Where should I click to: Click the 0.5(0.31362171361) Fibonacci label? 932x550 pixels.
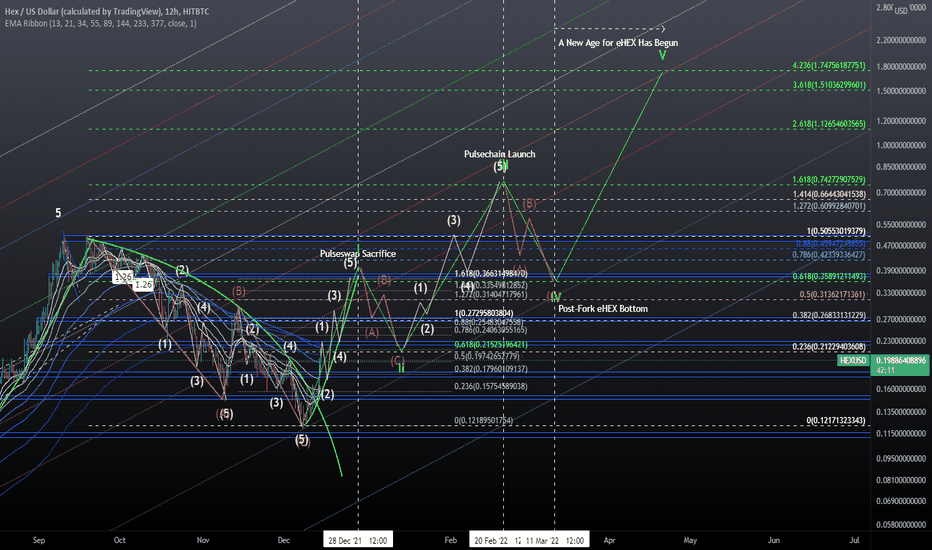click(x=832, y=294)
